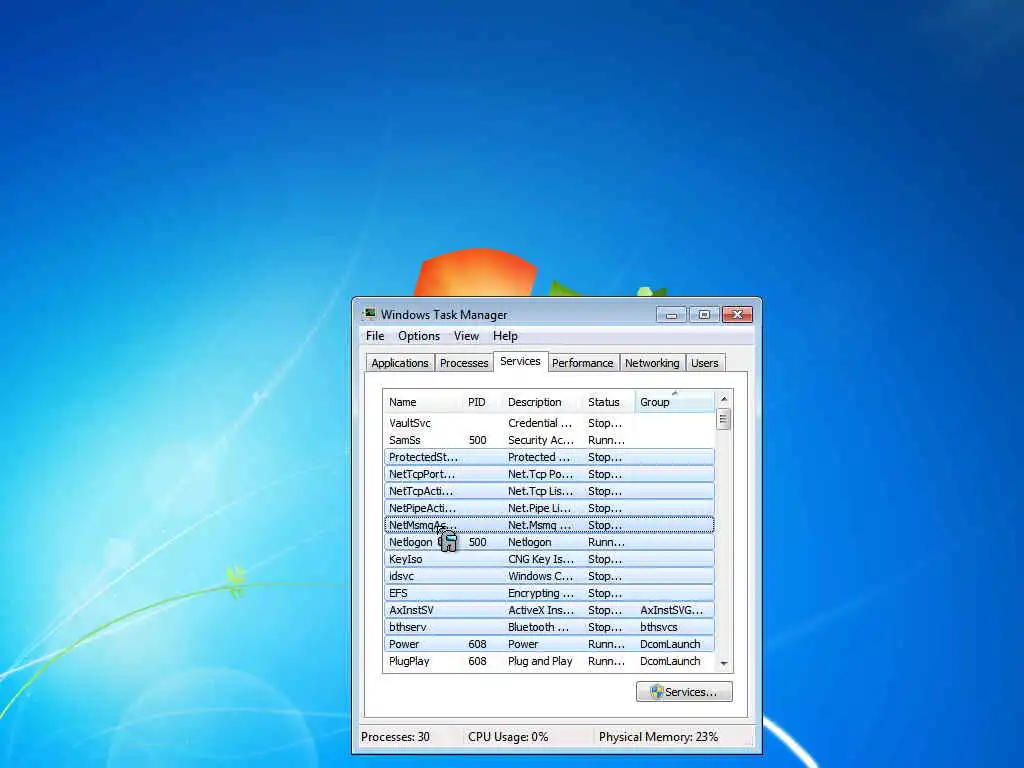Sort services by PID column header

pyautogui.click(x=482, y=402)
